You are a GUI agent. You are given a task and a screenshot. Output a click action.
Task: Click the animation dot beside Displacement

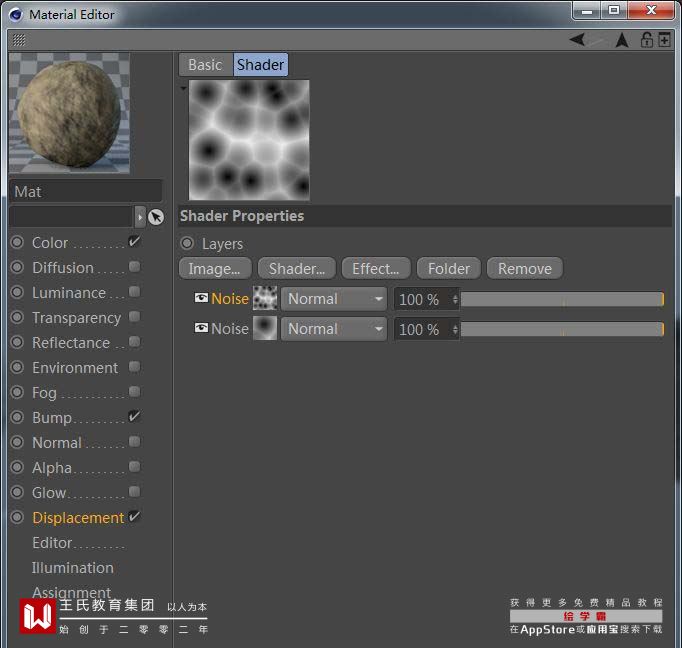pos(17,517)
